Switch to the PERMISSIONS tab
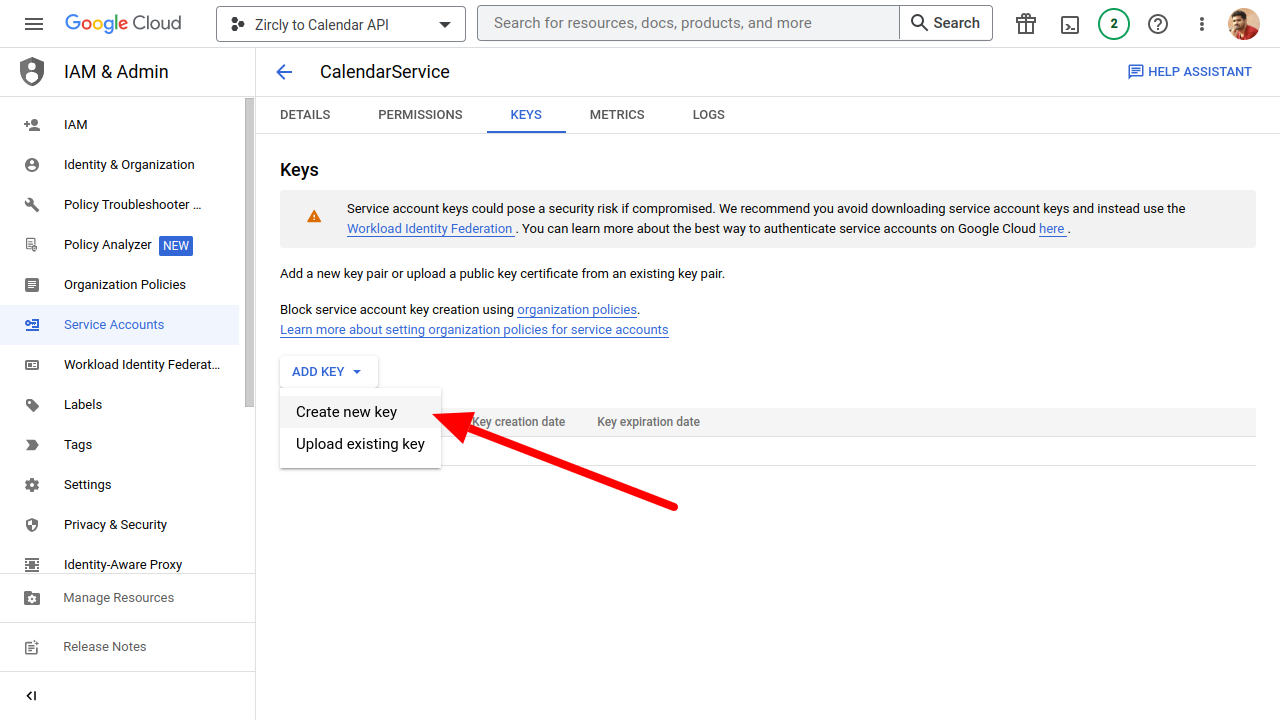Viewport: 1280px width, 720px height. point(420,115)
